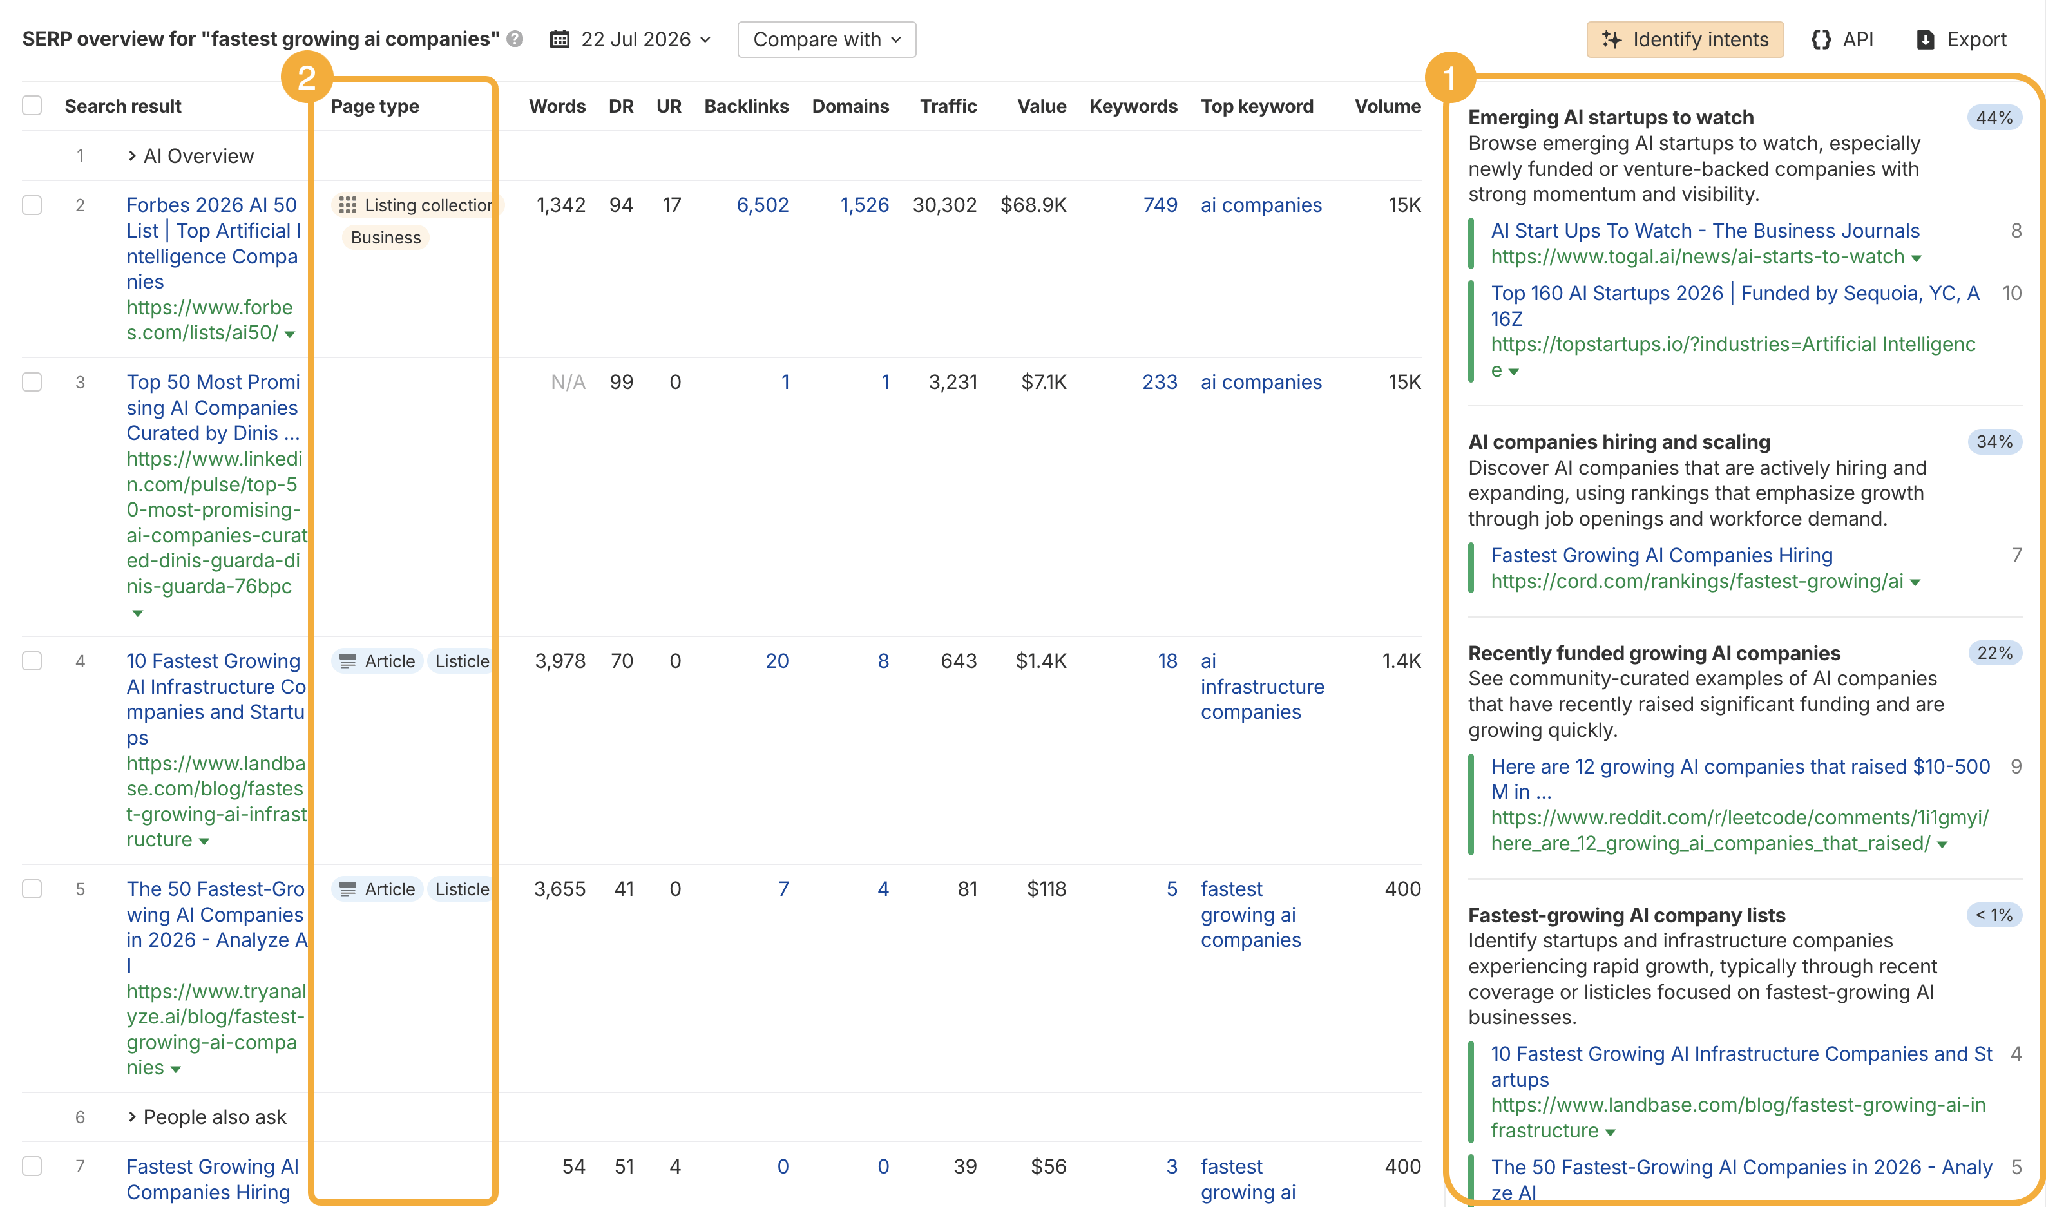Click the Export button
Screen dimensions: 2046x1207
click(x=1961, y=39)
